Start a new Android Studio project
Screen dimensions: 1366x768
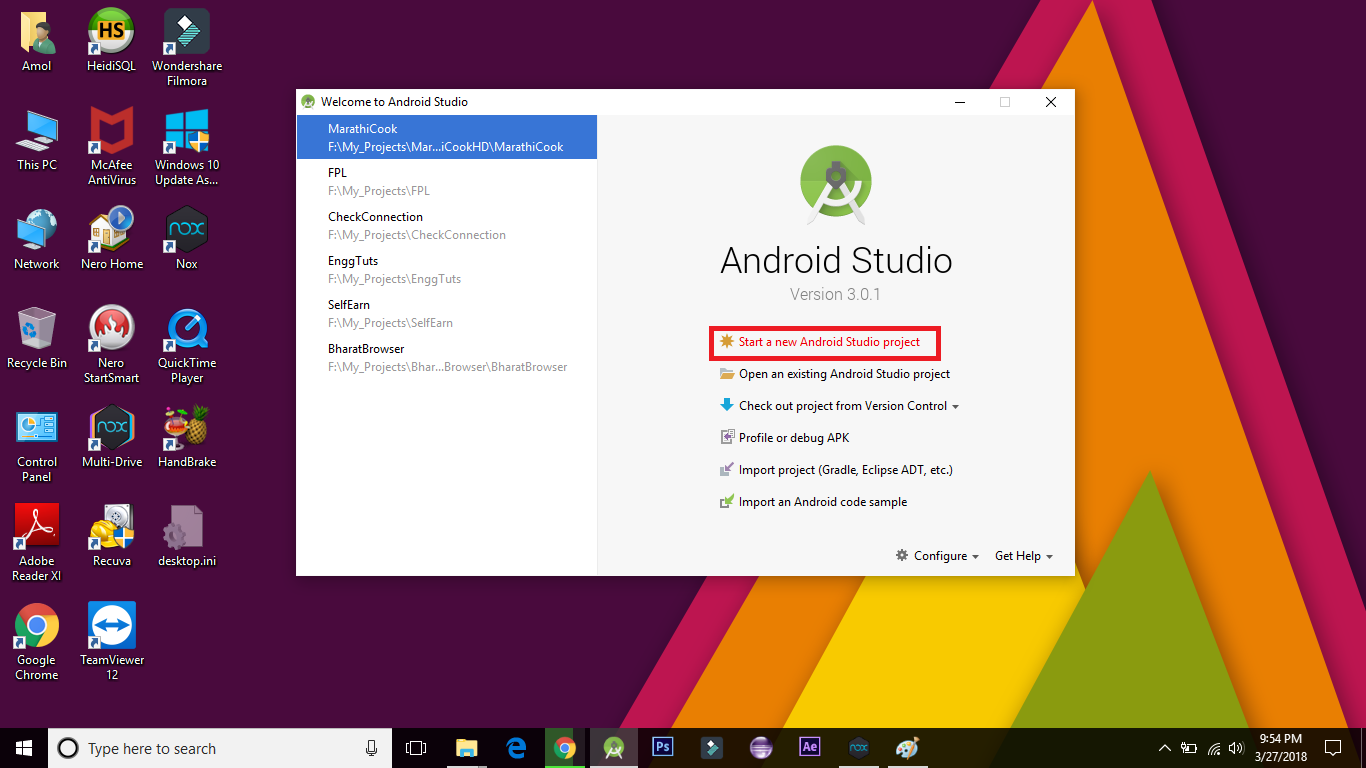pos(820,342)
